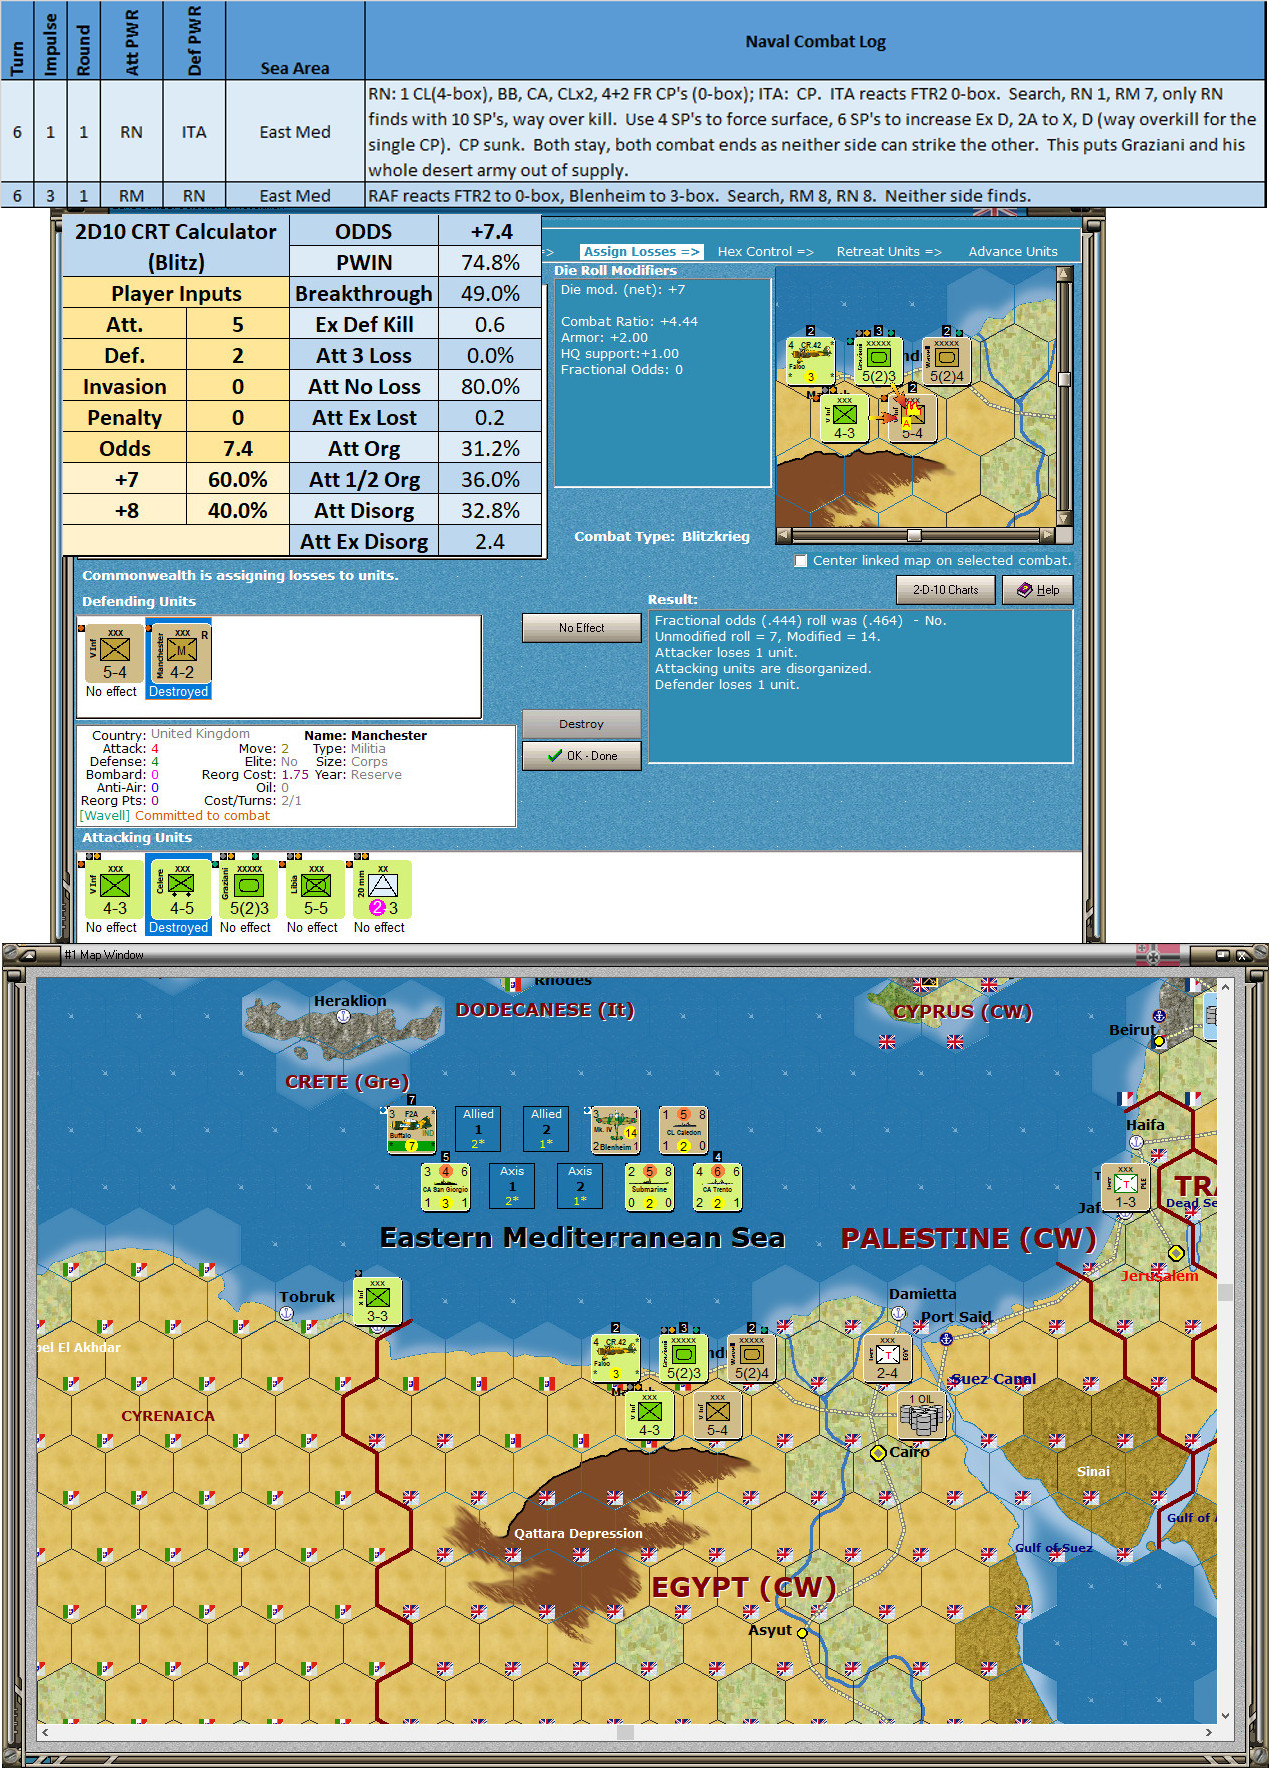This screenshot has height=1768, width=1269.
Task: Click the Naval Combat Log header
Action: point(815,41)
